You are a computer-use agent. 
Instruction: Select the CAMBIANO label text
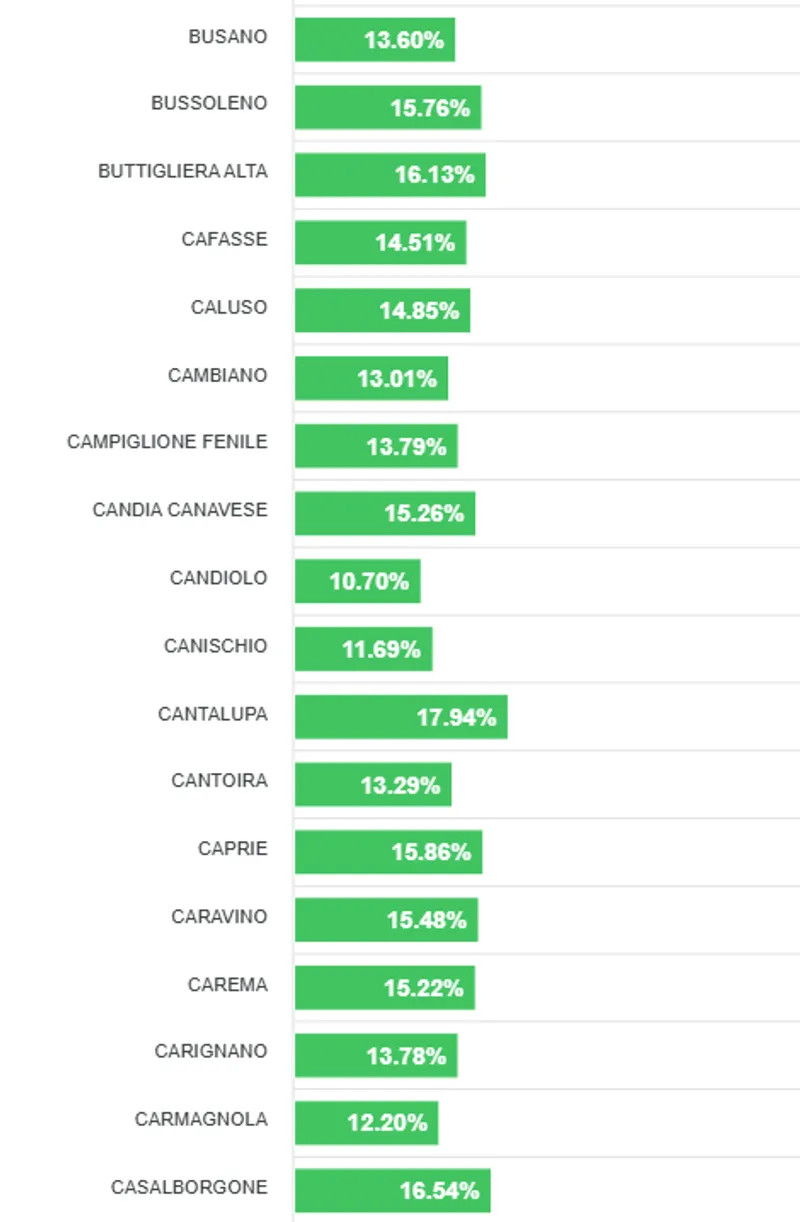point(217,375)
